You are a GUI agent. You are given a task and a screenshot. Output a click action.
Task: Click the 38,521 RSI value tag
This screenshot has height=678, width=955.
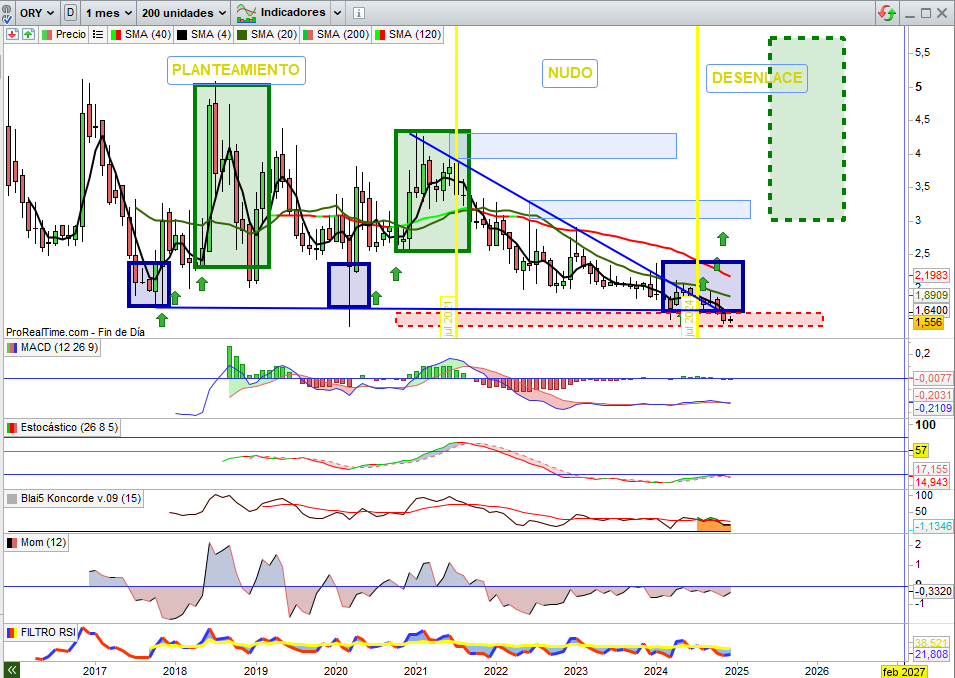point(932,643)
